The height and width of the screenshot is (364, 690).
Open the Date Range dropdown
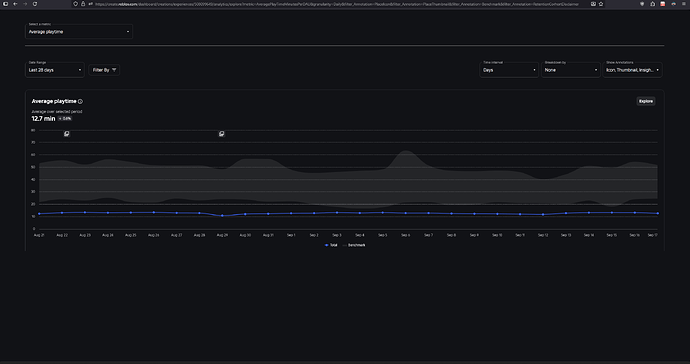[55, 70]
